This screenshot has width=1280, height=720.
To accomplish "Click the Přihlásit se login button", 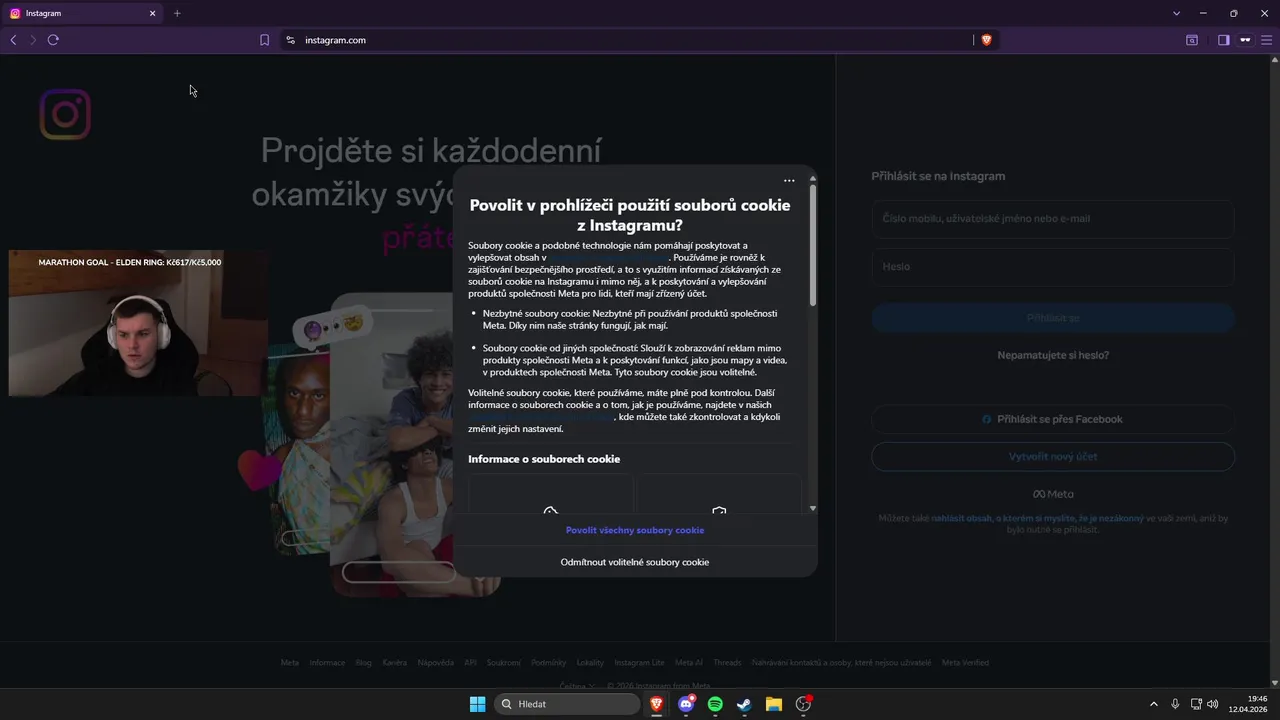I will 1053,318.
